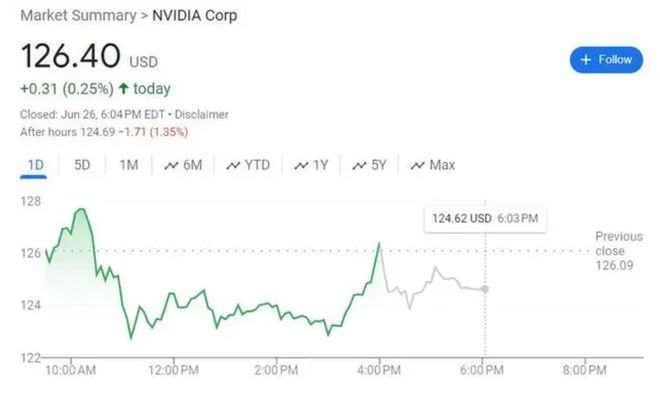The width and height of the screenshot is (660, 410).
Task: Switch to the 5D time range tab
Action: point(82,165)
